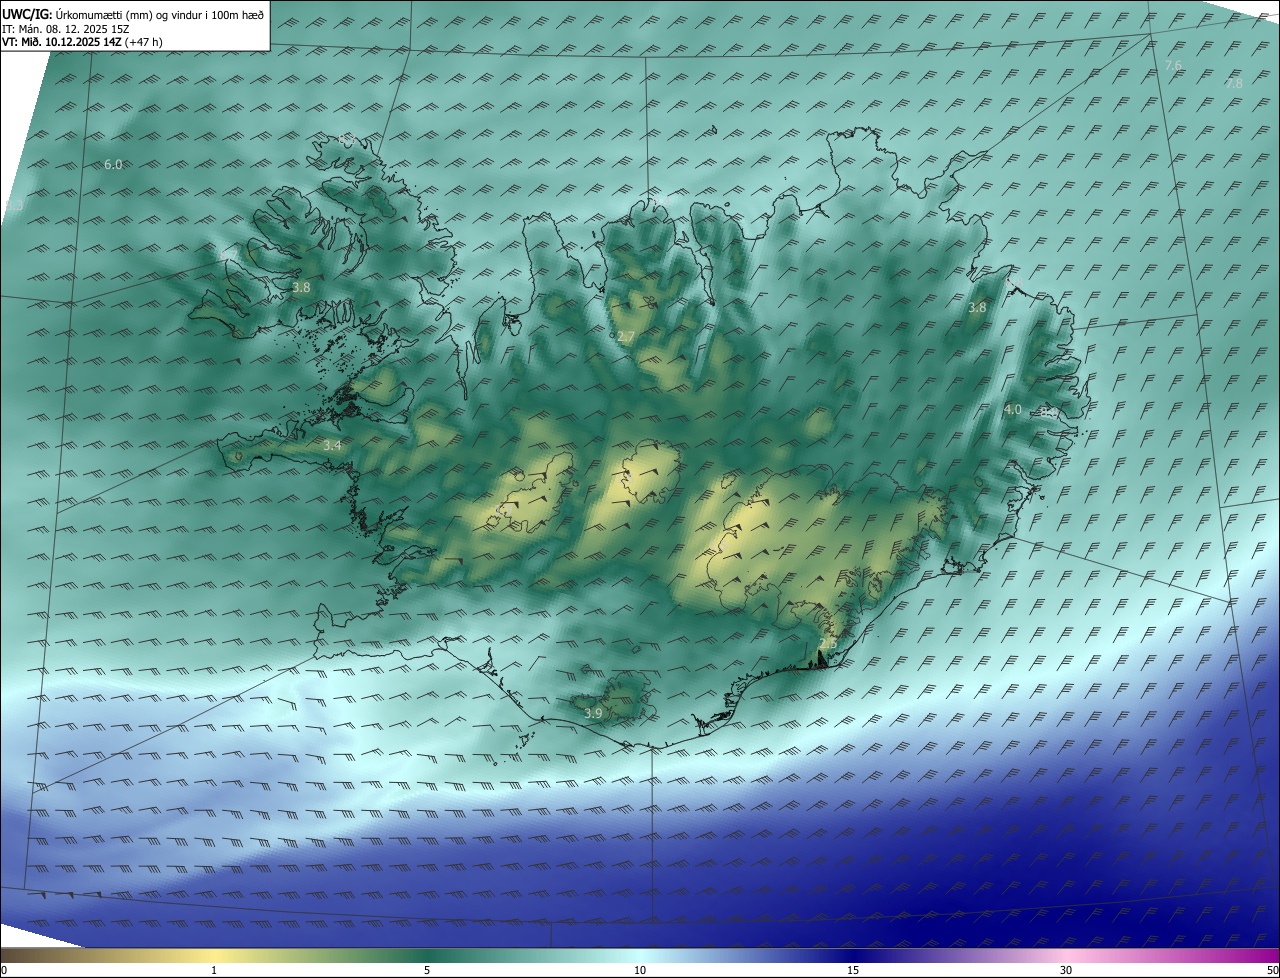Click the '3.9' value label on map

point(593,713)
